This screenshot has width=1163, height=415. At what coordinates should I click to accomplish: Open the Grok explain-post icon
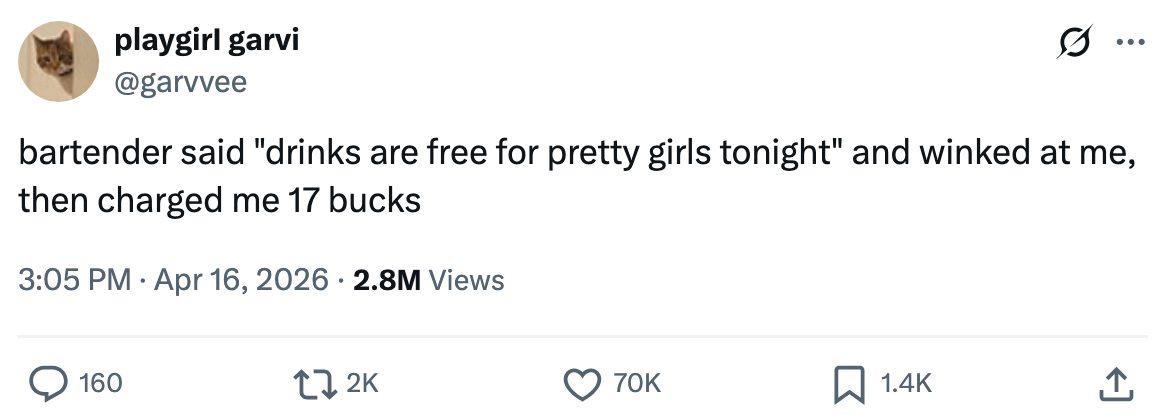coord(1078,43)
